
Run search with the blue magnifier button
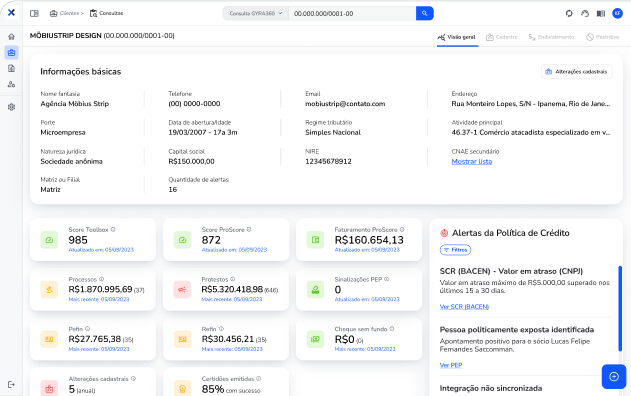coord(425,13)
